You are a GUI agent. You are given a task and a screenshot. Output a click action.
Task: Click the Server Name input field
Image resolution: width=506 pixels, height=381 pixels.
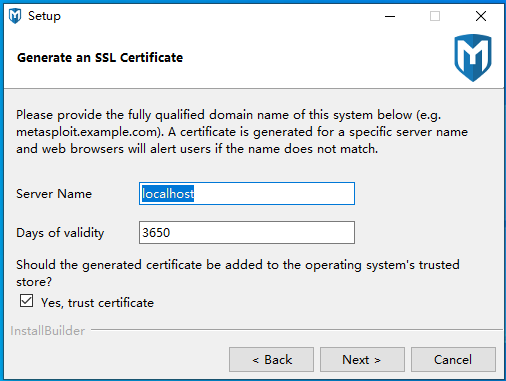(x=247, y=193)
